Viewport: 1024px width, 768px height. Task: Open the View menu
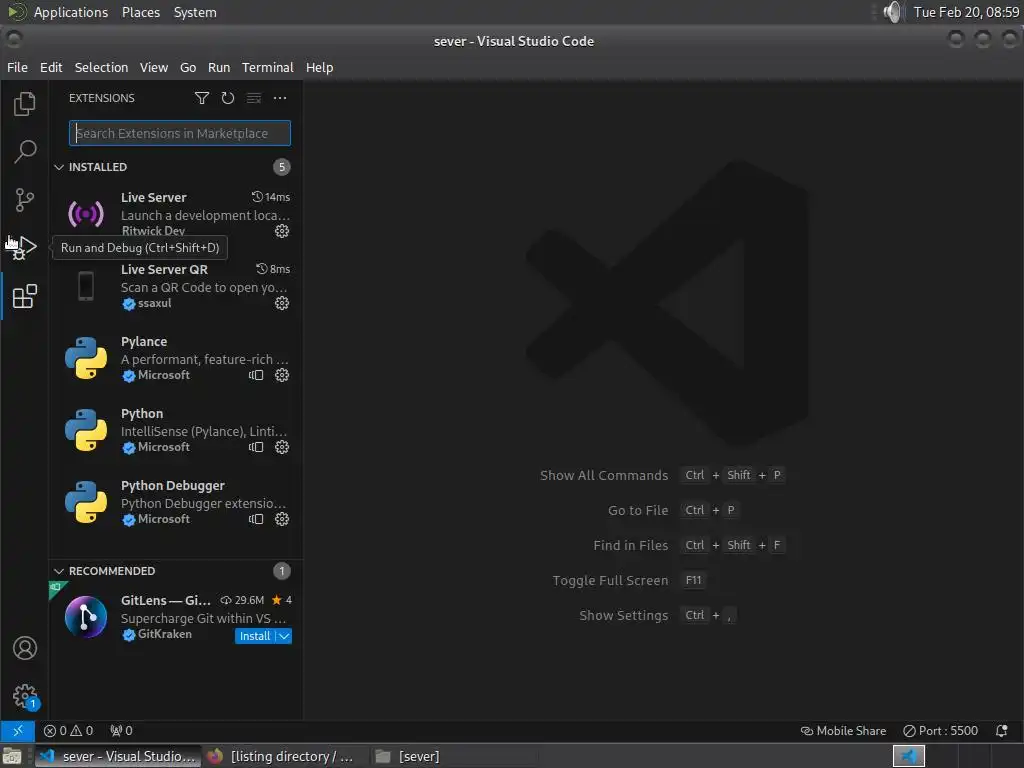point(153,67)
